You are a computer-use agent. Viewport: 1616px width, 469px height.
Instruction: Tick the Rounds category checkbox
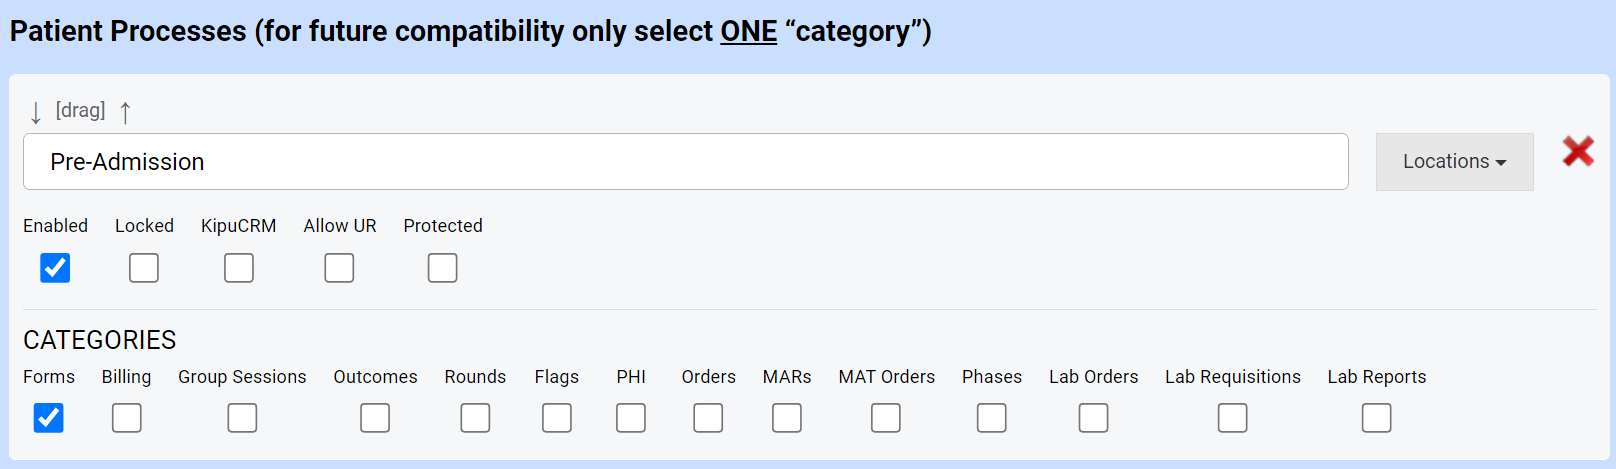tap(475, 418)
